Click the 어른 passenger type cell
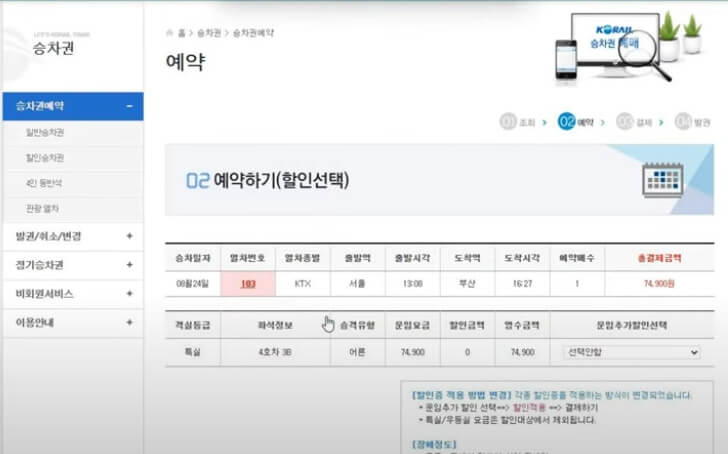This screenshot has height=454, width=728. click(357, 352)
